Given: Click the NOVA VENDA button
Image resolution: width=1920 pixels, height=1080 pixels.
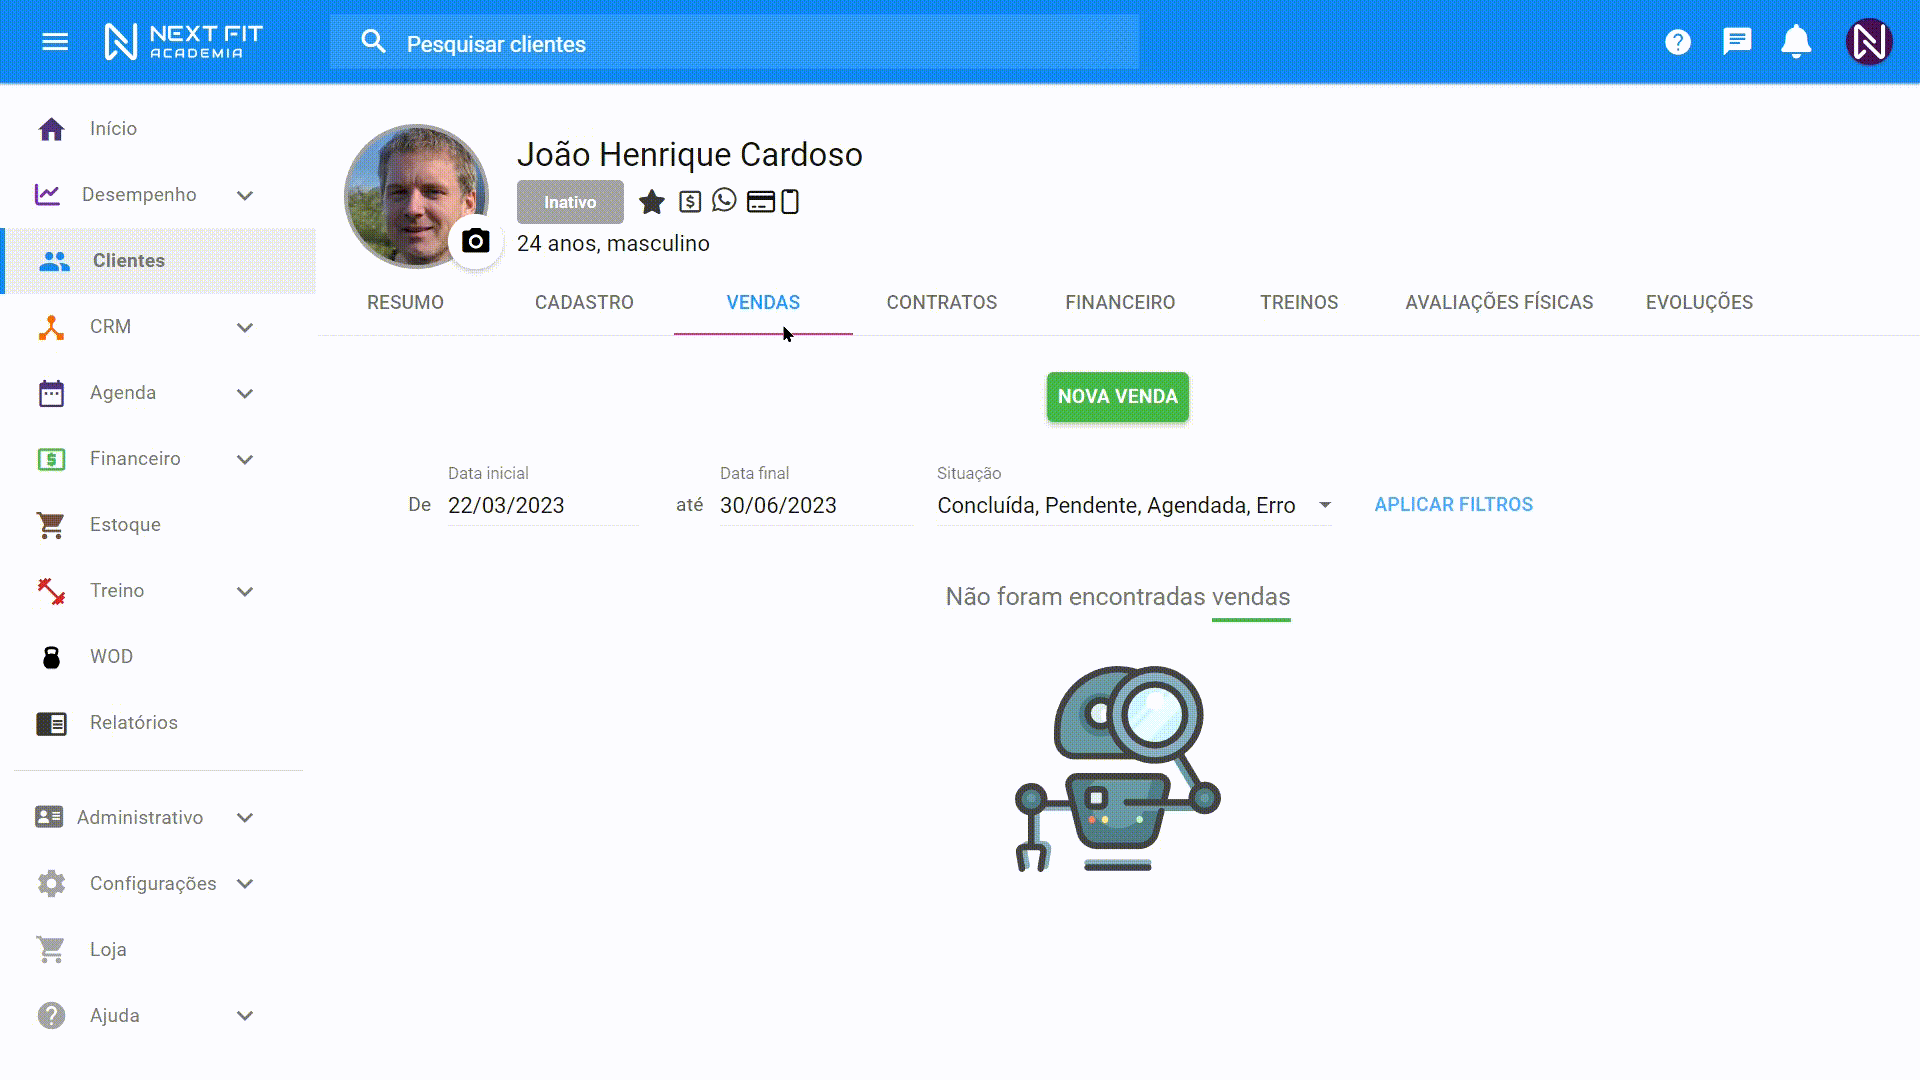Looking at the screenshot, I should (x=1117, y=397).
